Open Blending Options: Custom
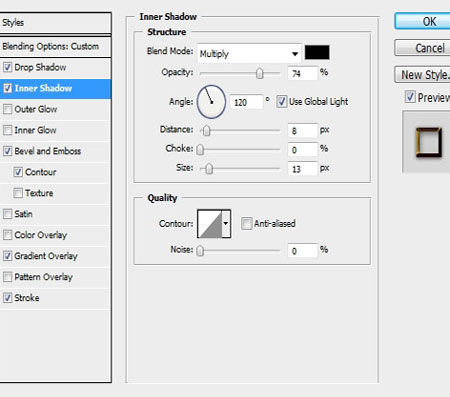This screenshot has height=397, width=450. click(x=55, y=46)
